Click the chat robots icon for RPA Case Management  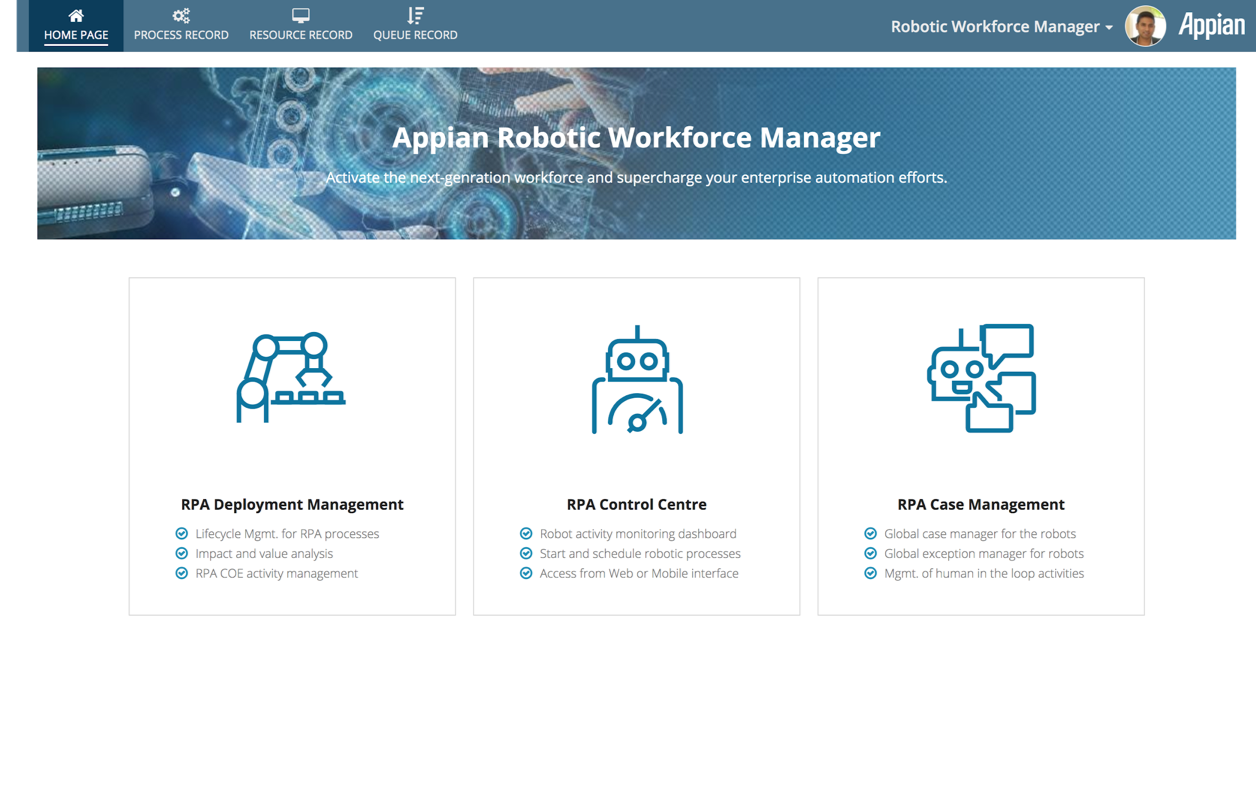pos(981,377)
